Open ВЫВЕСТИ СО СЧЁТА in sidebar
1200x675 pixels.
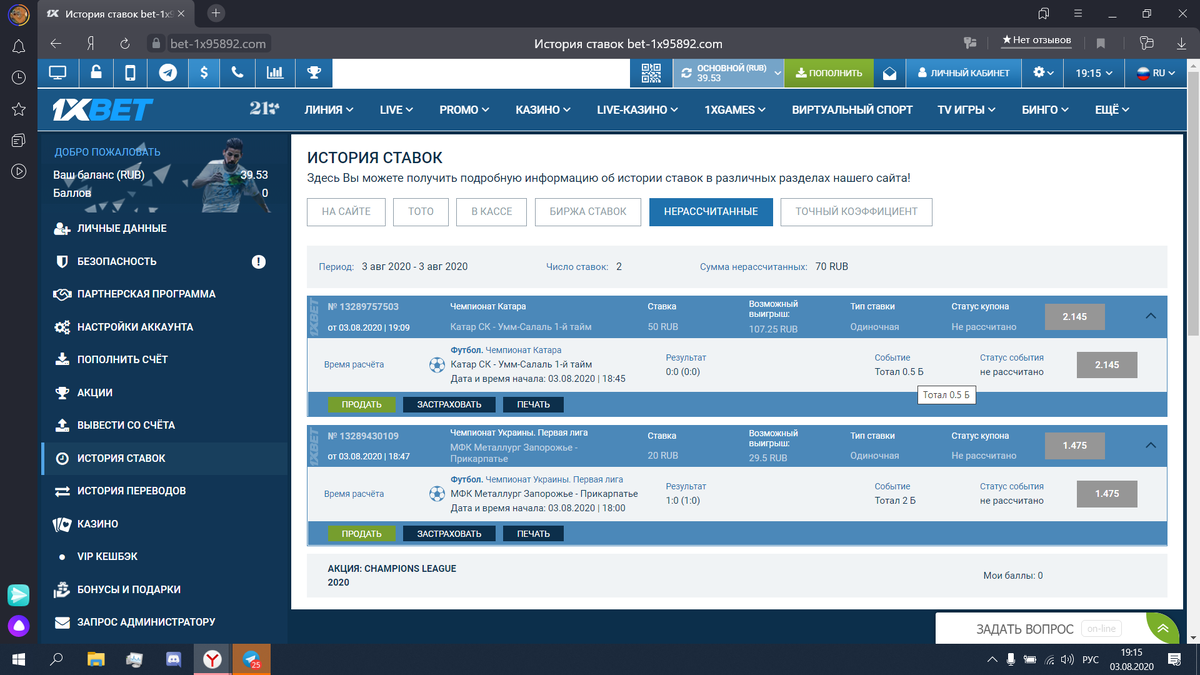tap(165, 425)
